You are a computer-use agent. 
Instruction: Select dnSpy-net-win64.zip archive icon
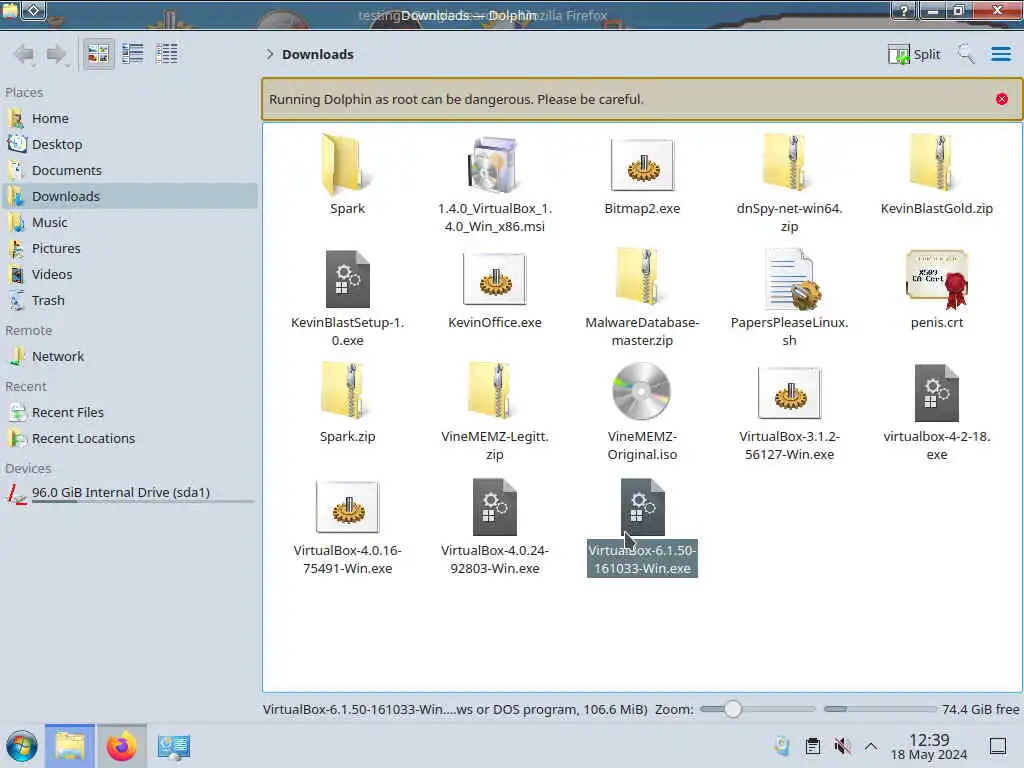(x=789, y=164)
